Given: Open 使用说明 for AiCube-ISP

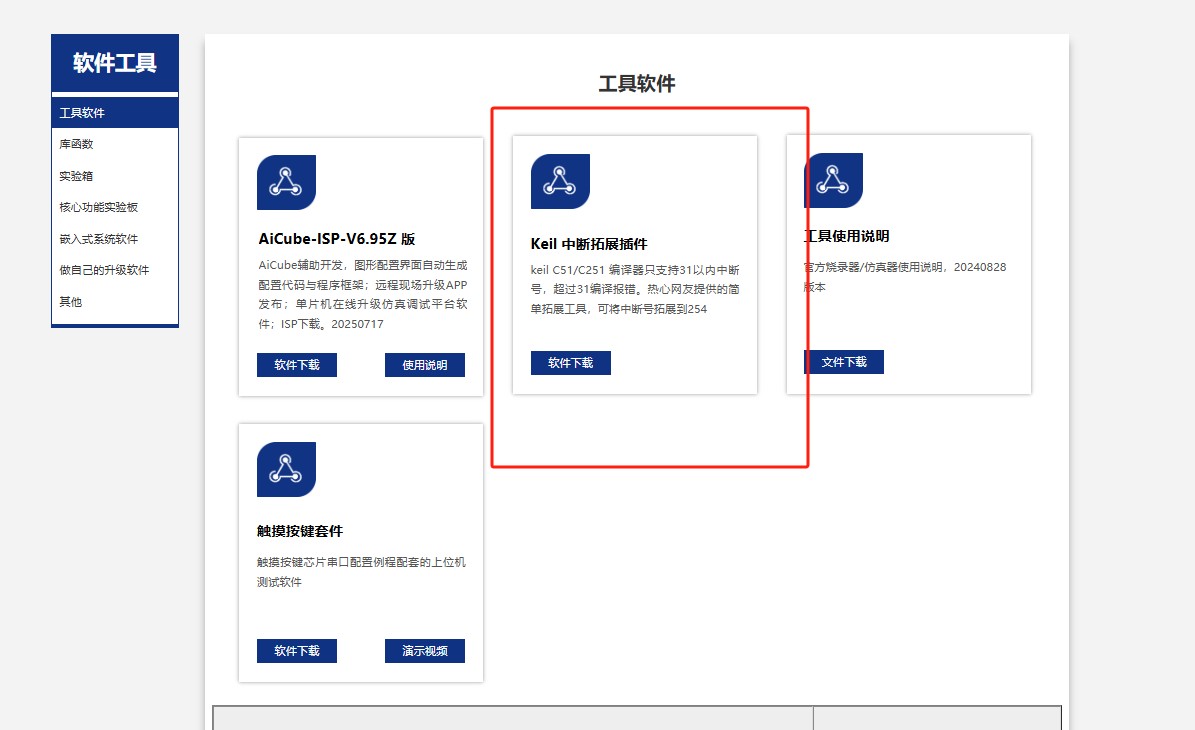Looking at the screenshot, I should click(x=424, y=365).
